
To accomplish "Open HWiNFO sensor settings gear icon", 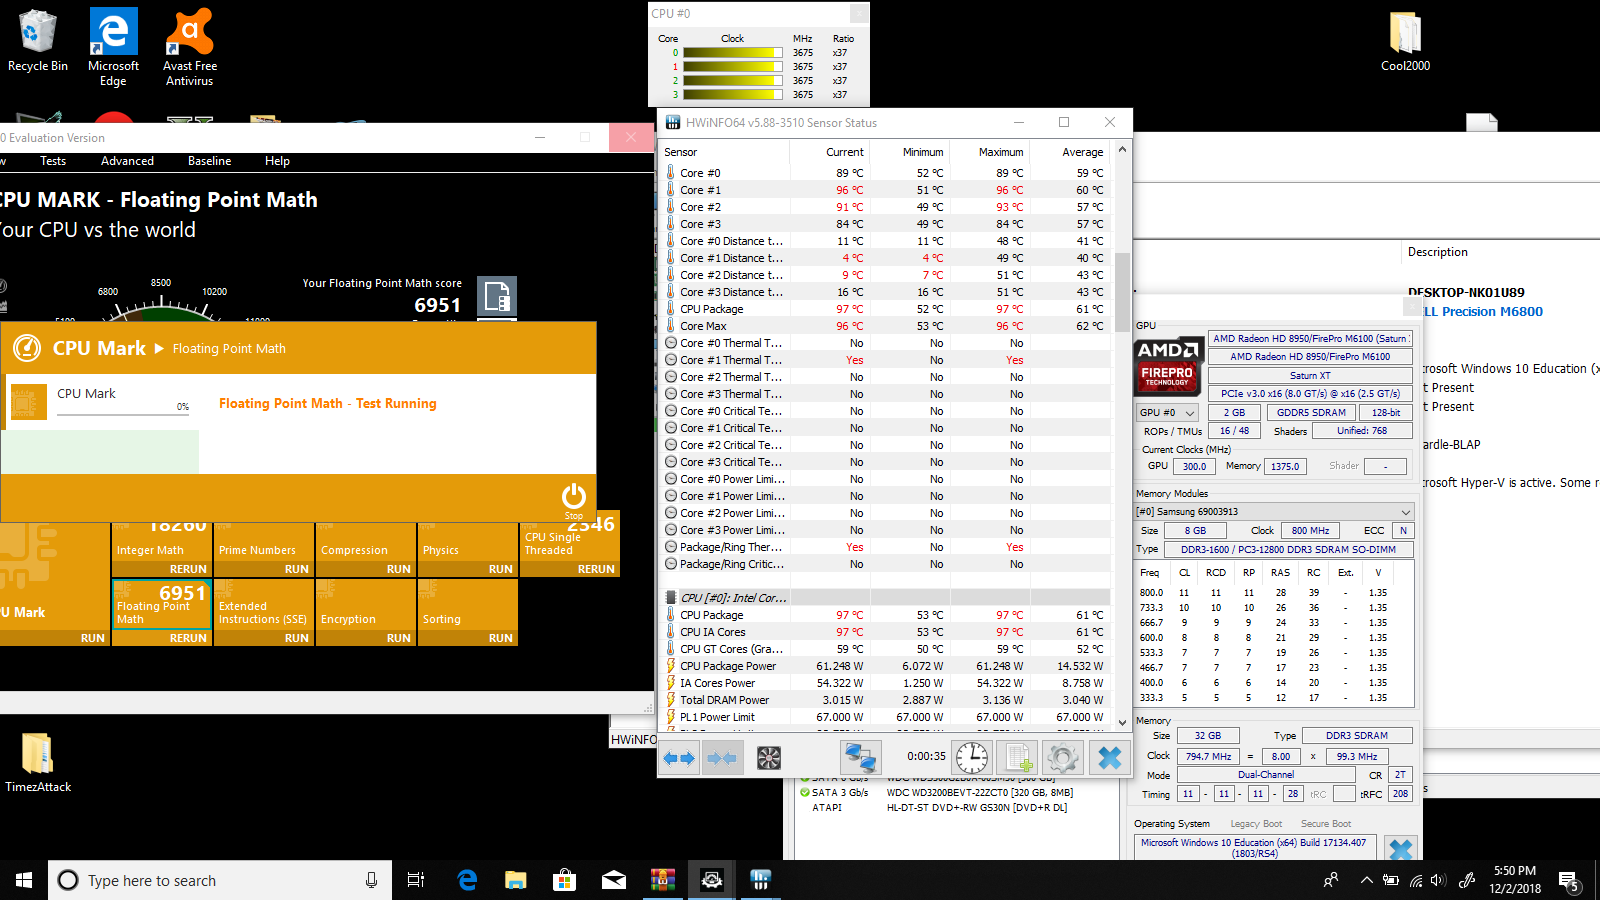I will (x=1063, y=758).
